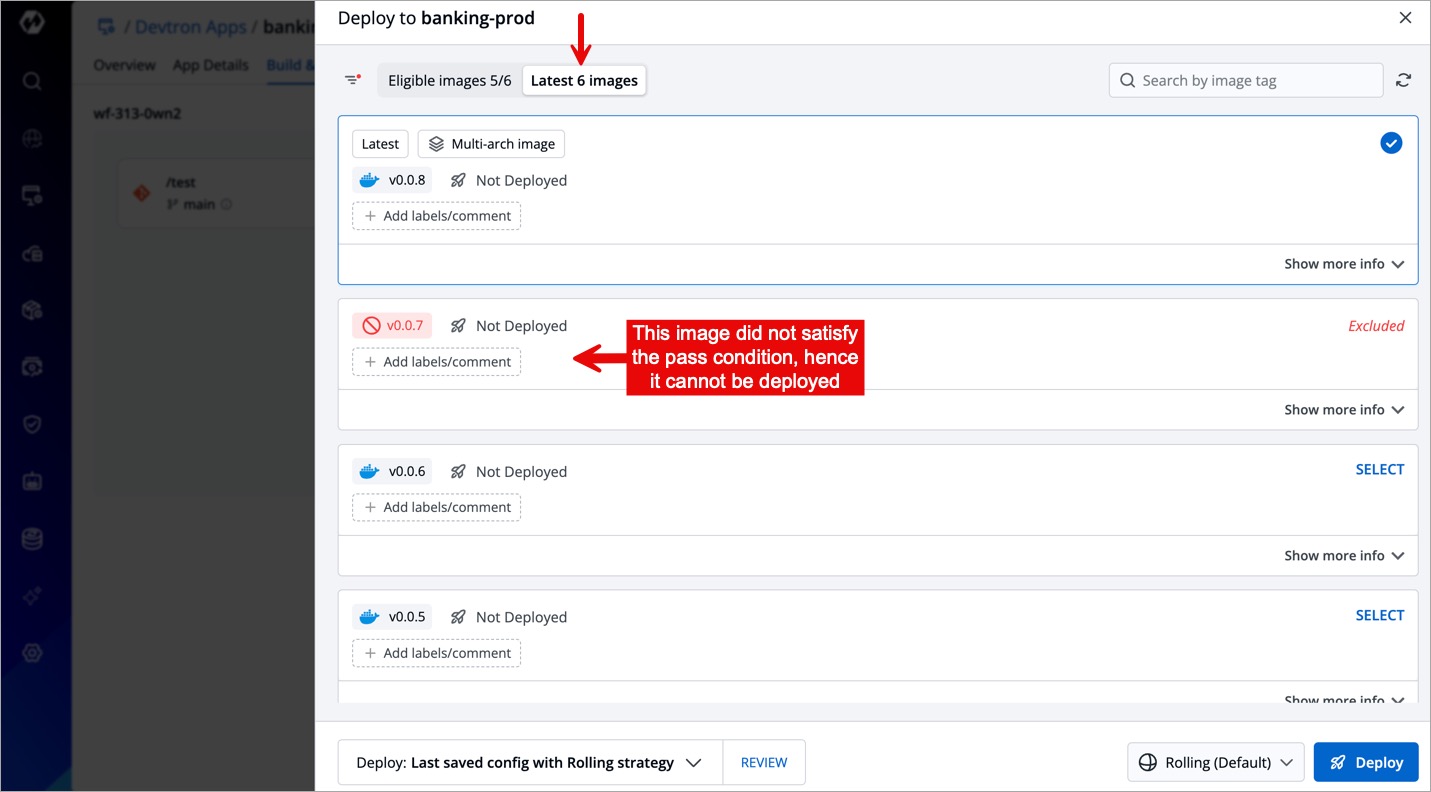Select image v0.0.5 for deployment
Viewport: 1431px width, 792px height.
[x=1379, y=616]
